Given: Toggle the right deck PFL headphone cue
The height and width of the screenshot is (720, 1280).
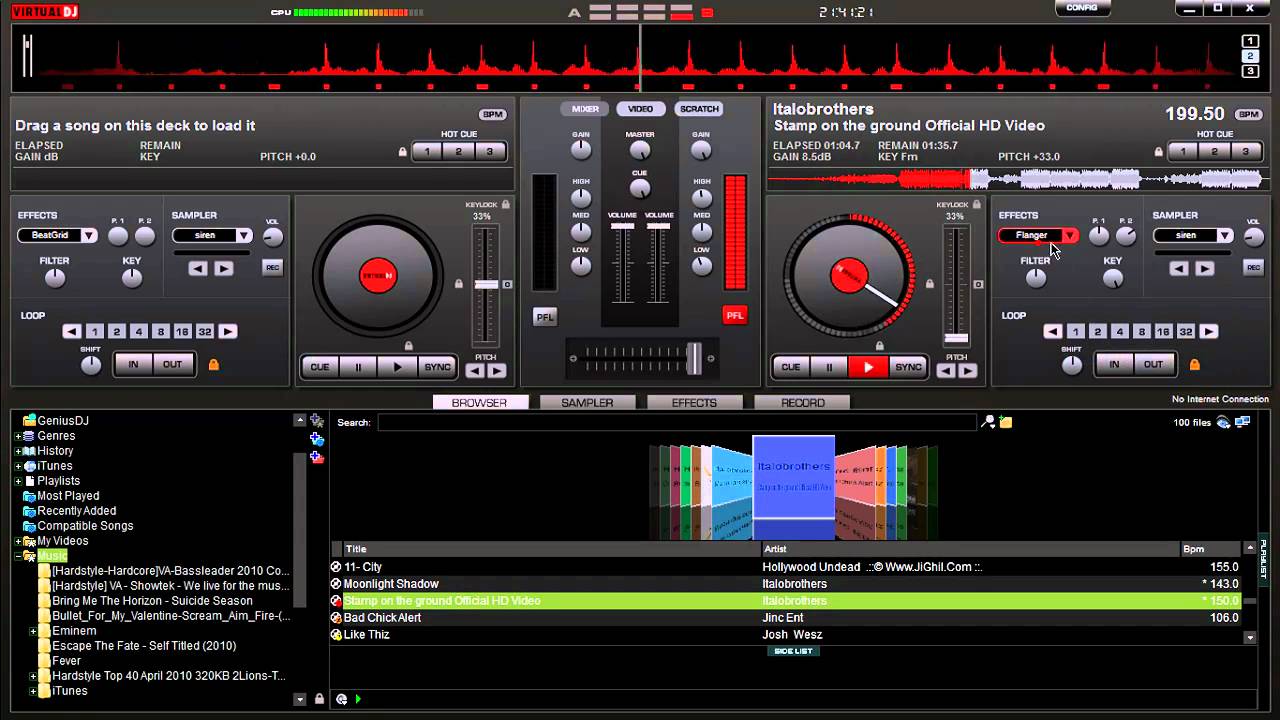Looking at the screenshot, I should click(x=735, y=315).
